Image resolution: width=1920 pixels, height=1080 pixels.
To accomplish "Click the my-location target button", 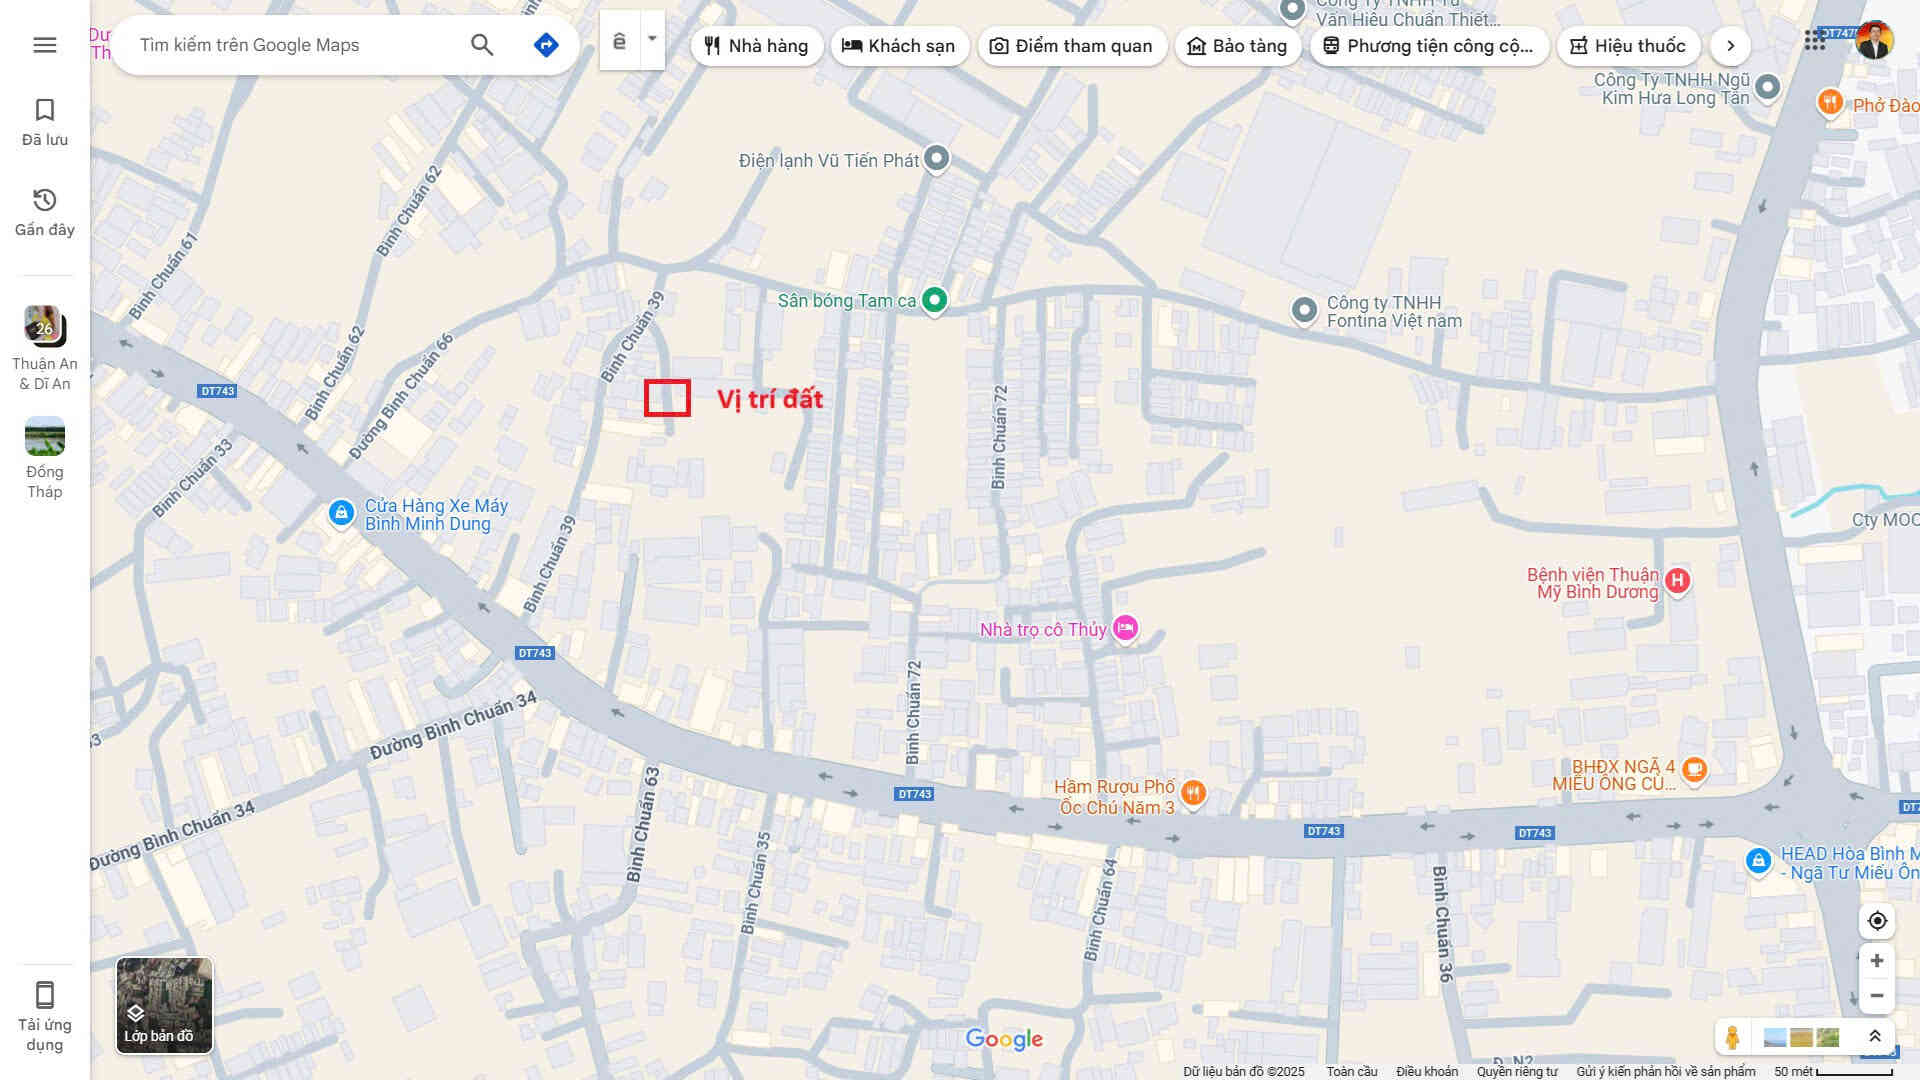I will pyautogui.click(x=1877, y=921).
